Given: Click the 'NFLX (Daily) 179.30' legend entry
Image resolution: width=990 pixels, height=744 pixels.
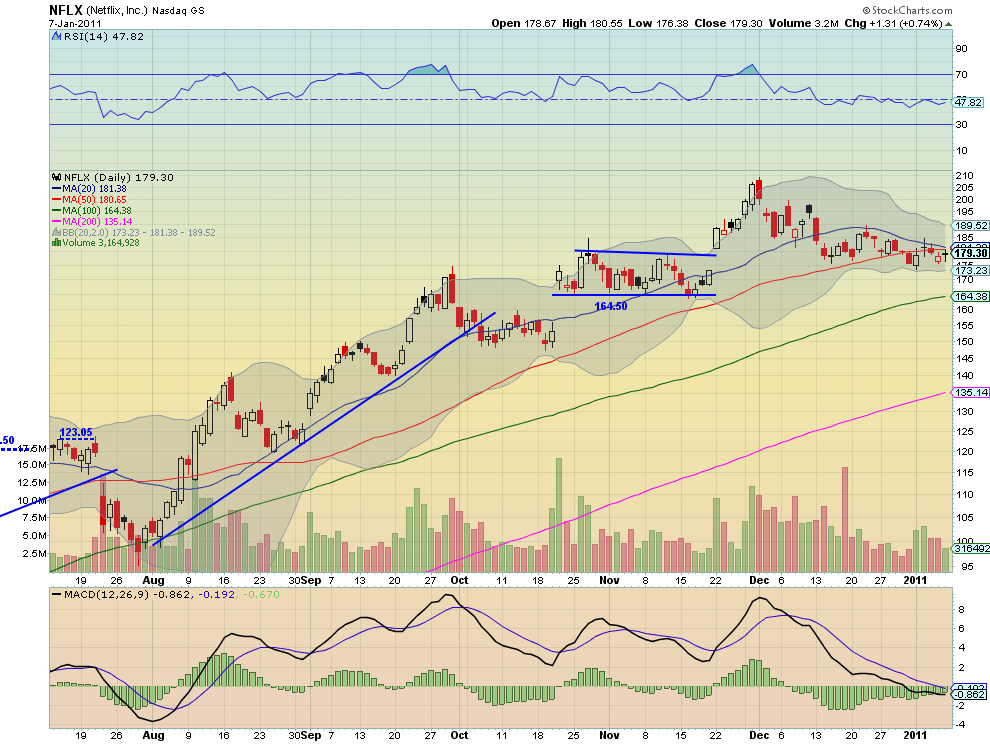Looking at the screenshot, I should point(118,177).
